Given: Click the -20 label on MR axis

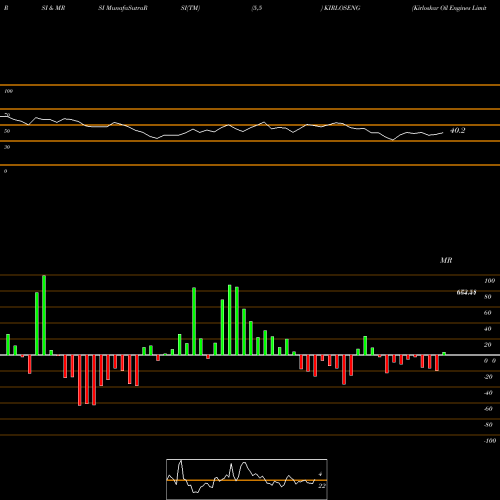Looking at the screenshot, I should click(x=488, y=377).
